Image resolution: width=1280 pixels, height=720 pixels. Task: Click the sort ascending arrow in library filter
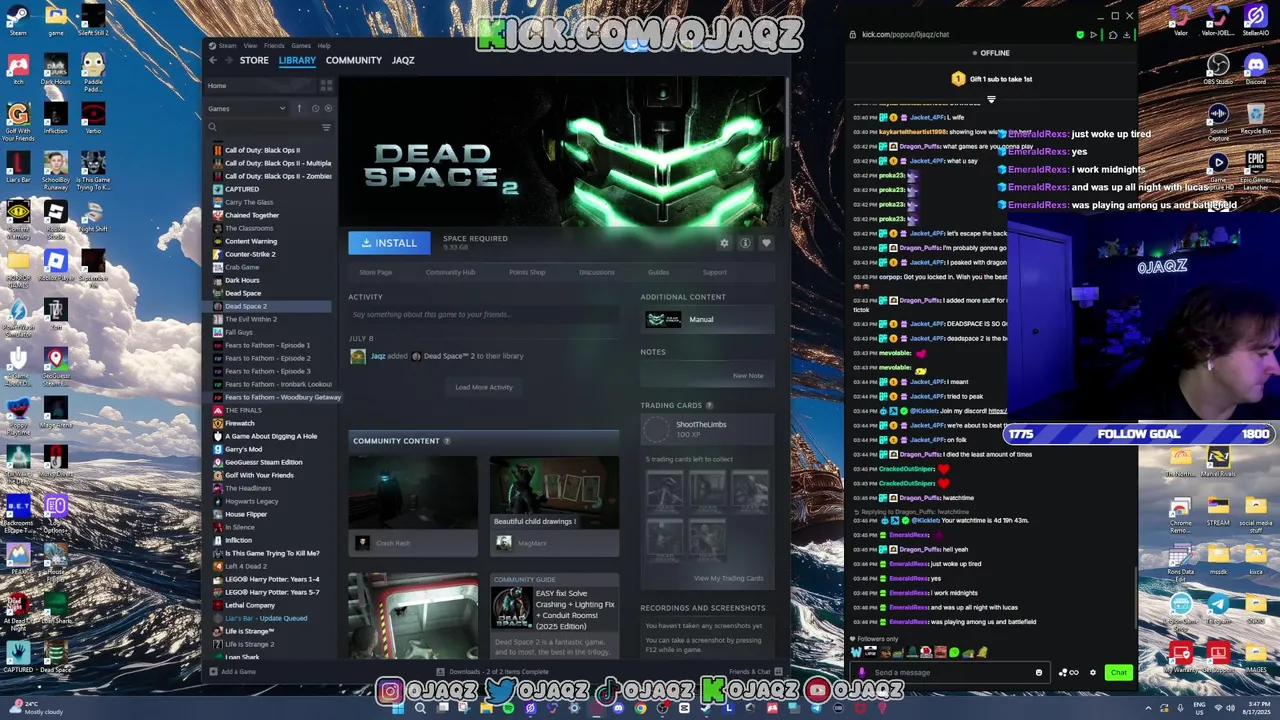(299, 108)
